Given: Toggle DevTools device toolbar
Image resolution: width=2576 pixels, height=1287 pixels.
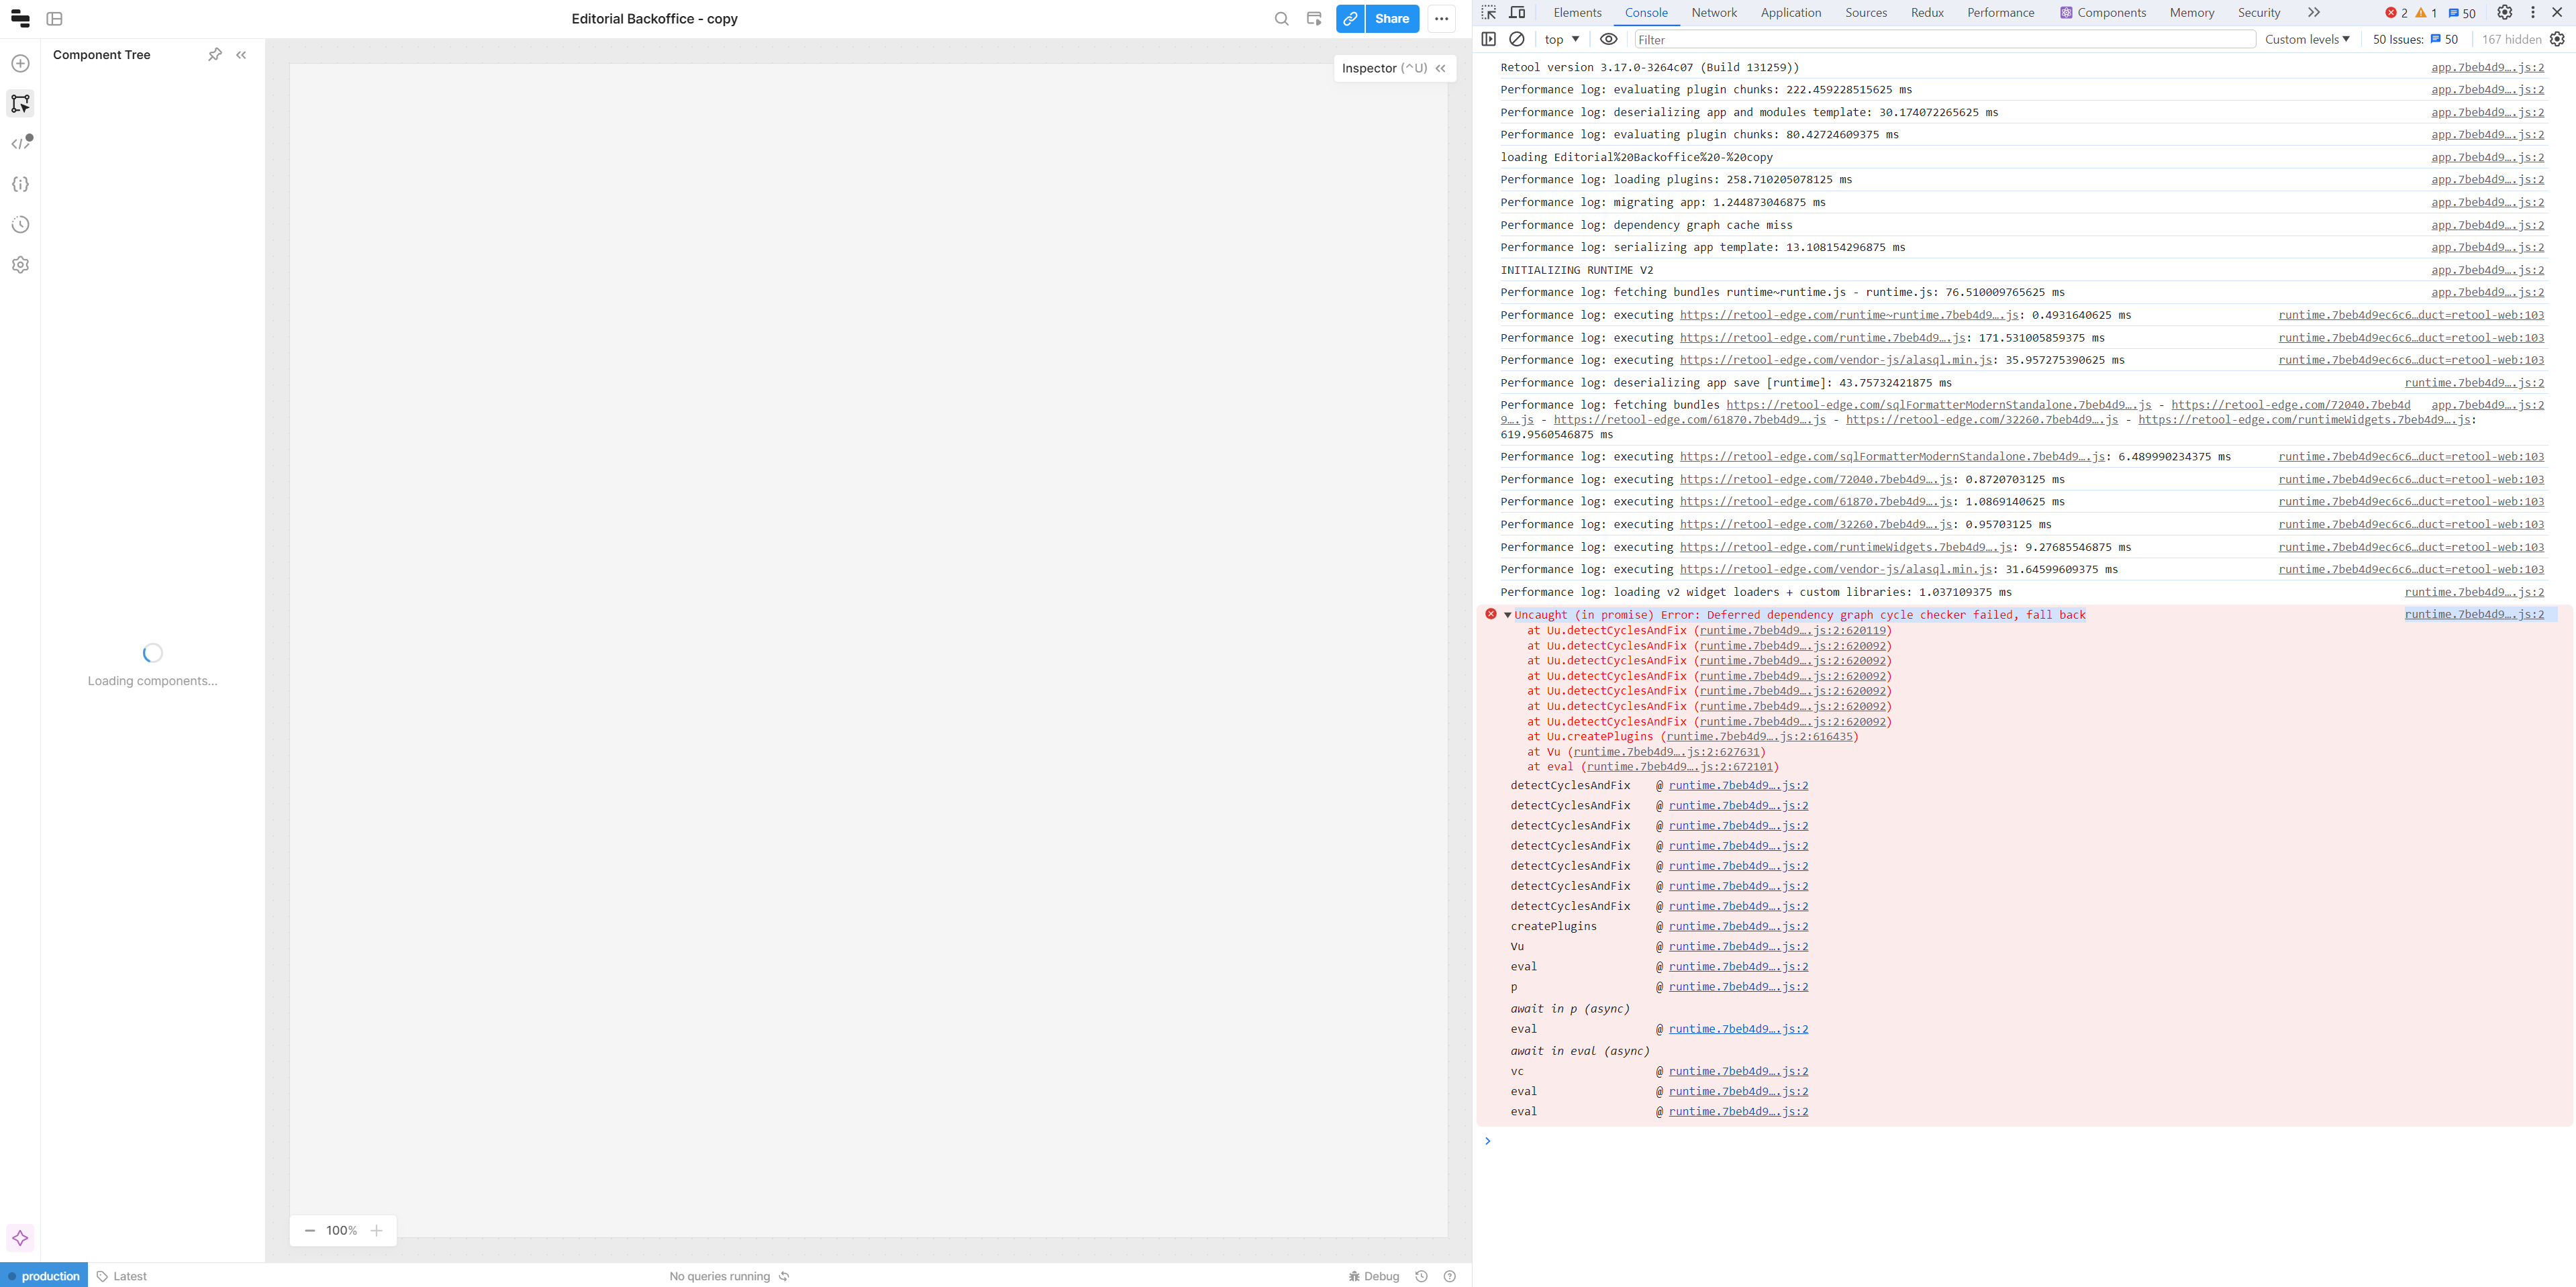Looking at the screenshot, I should [x=1517, y=12].
